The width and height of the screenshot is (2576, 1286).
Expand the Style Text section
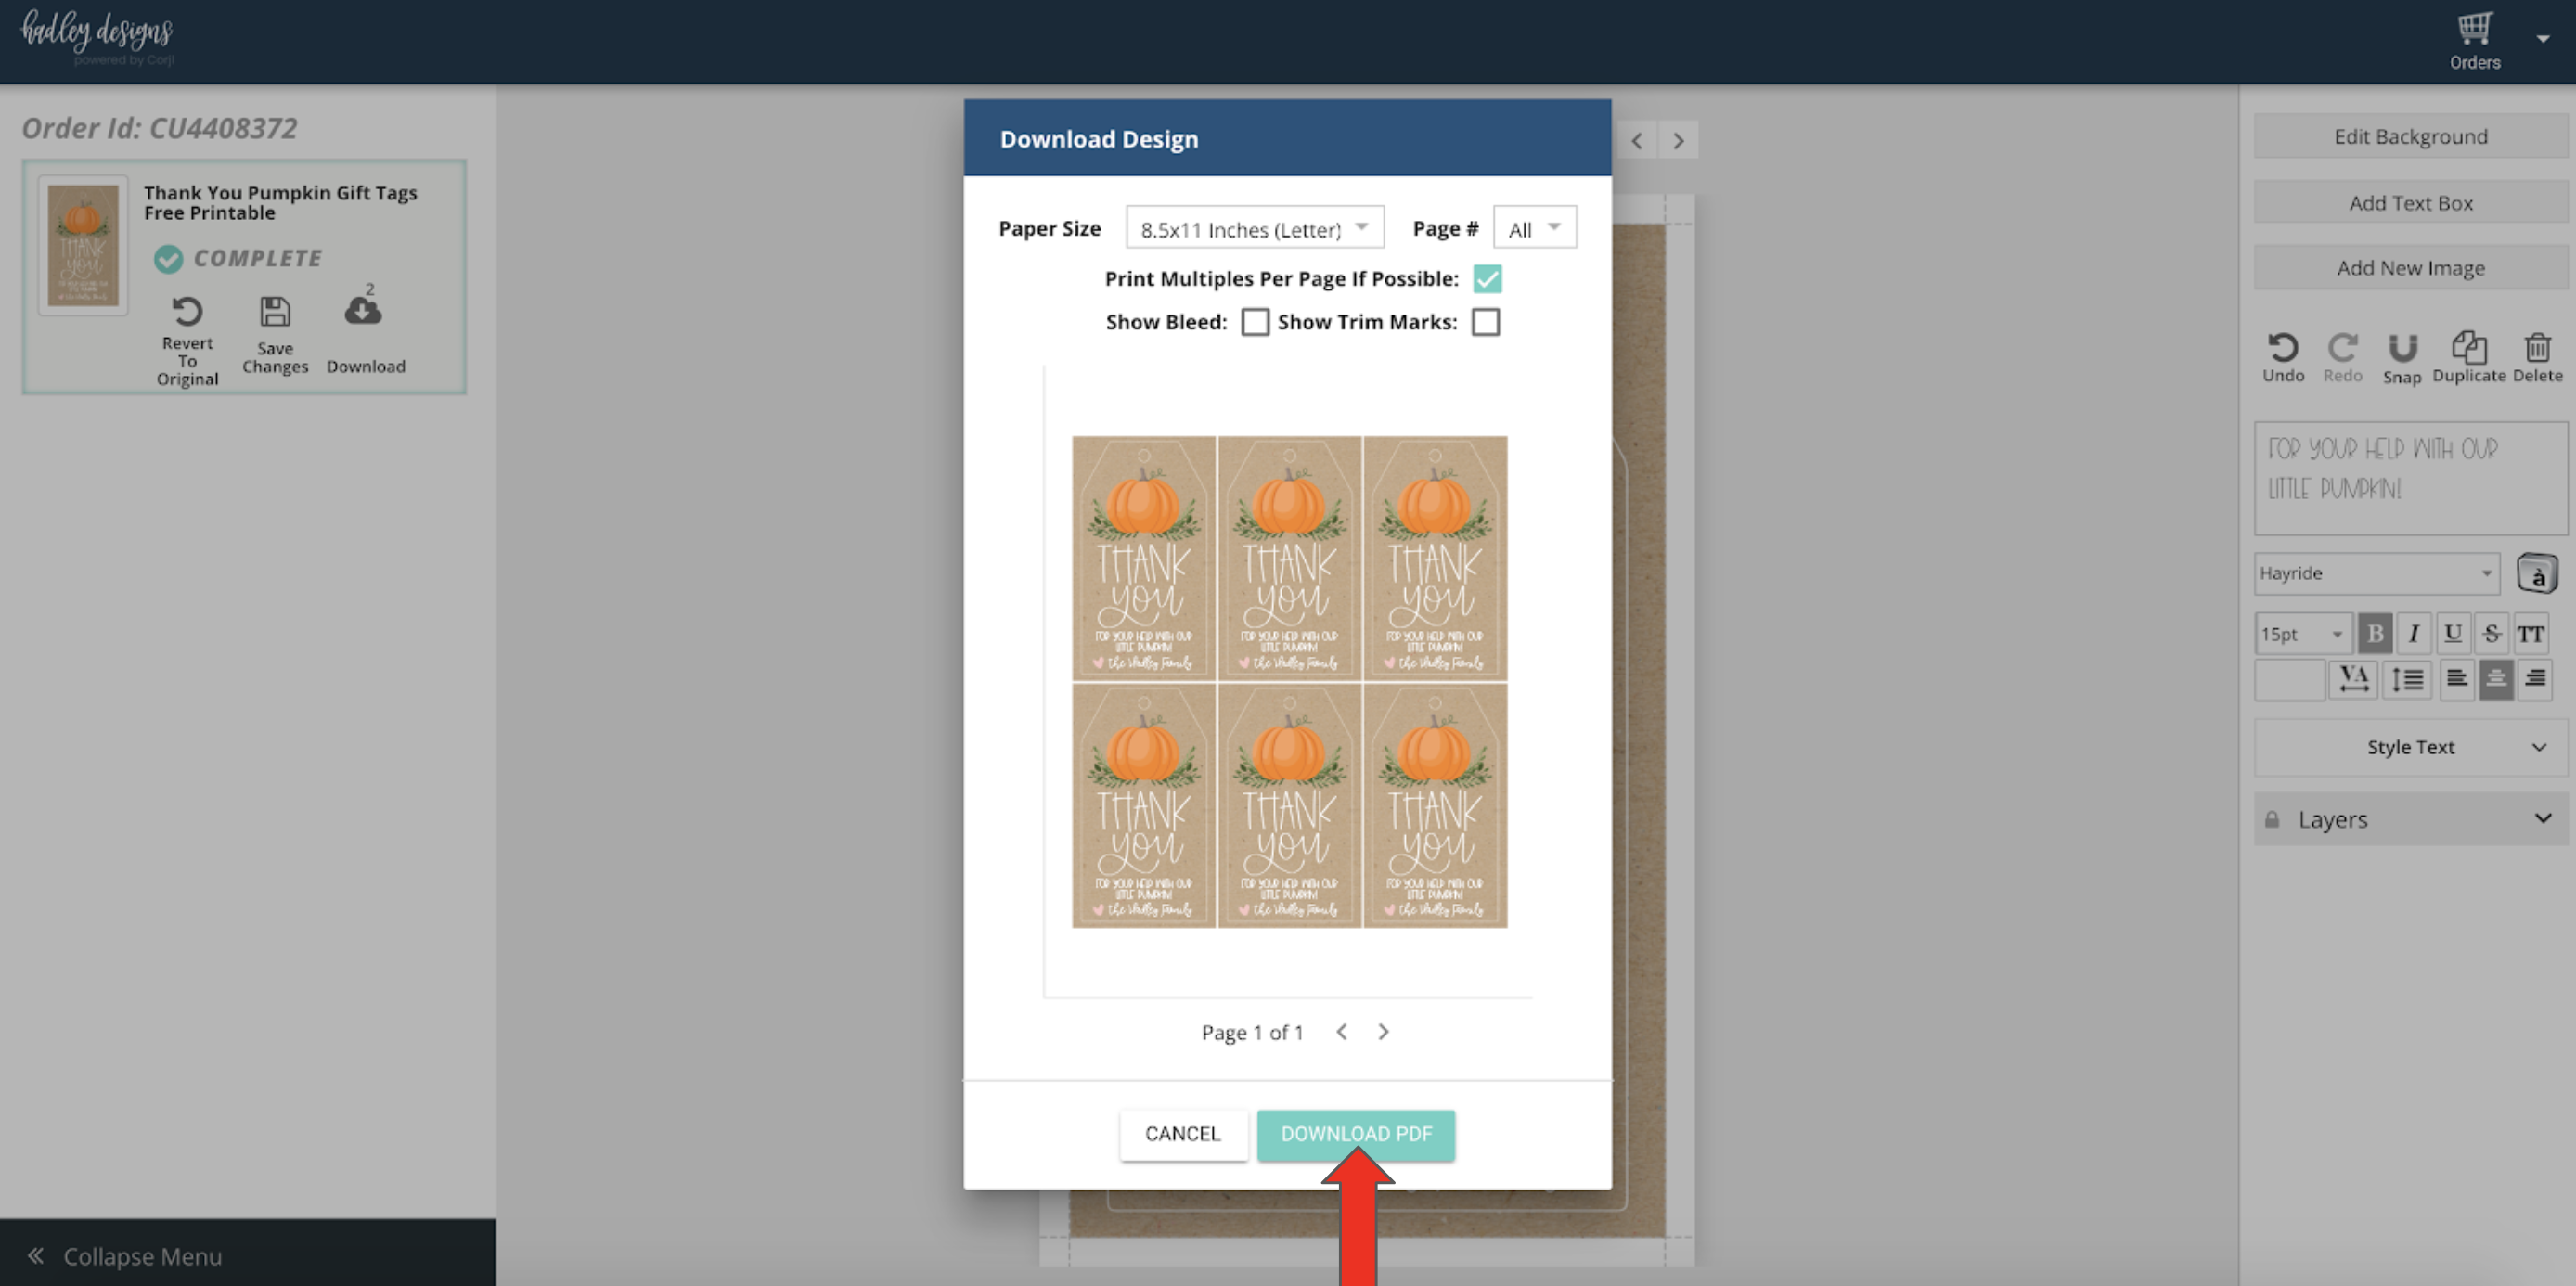coord(2410,747)
